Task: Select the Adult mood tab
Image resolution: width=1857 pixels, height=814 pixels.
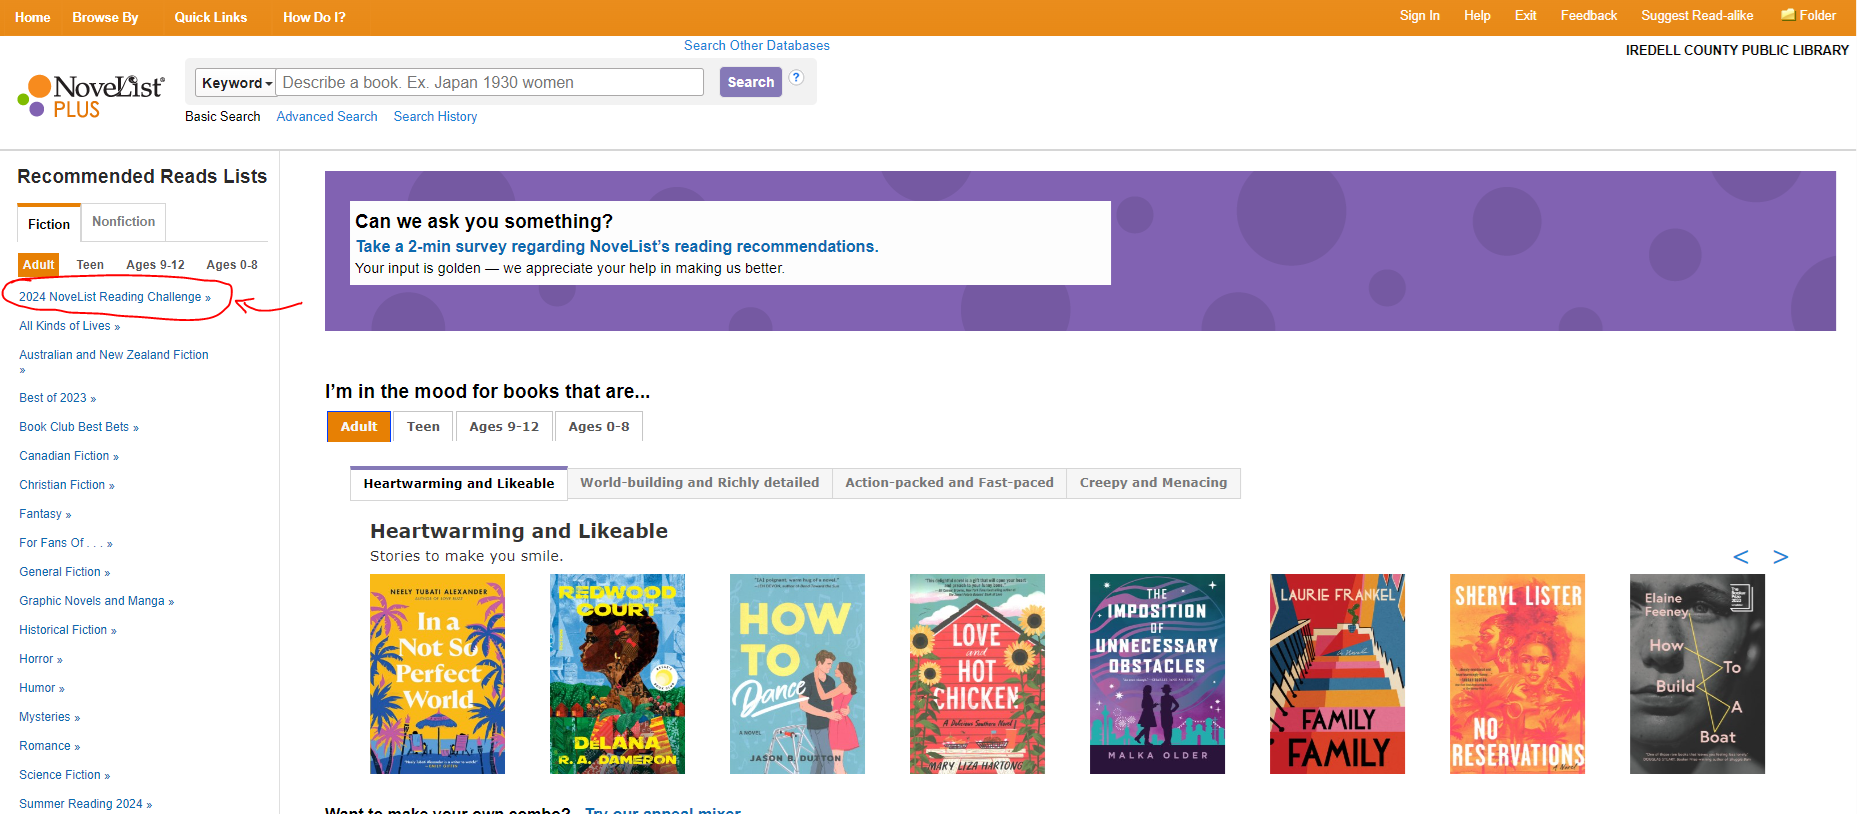Action: (359, 426)
